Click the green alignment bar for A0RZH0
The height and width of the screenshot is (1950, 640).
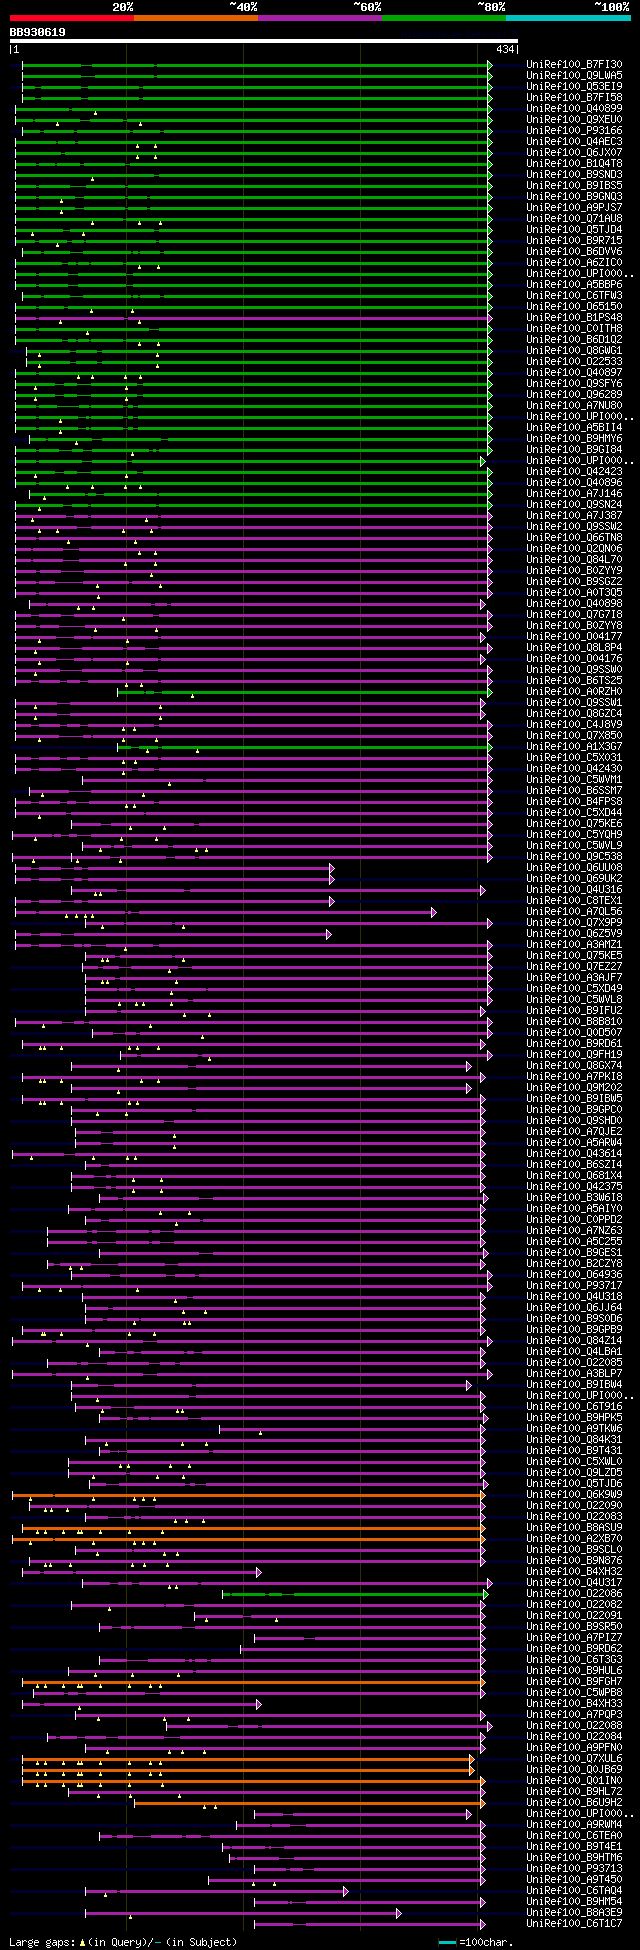304,691
